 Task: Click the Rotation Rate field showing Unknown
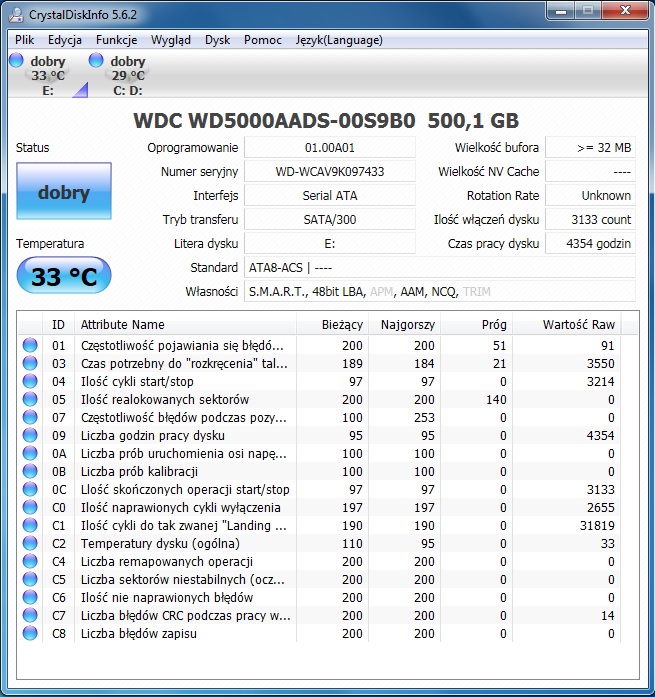(590, 196)
